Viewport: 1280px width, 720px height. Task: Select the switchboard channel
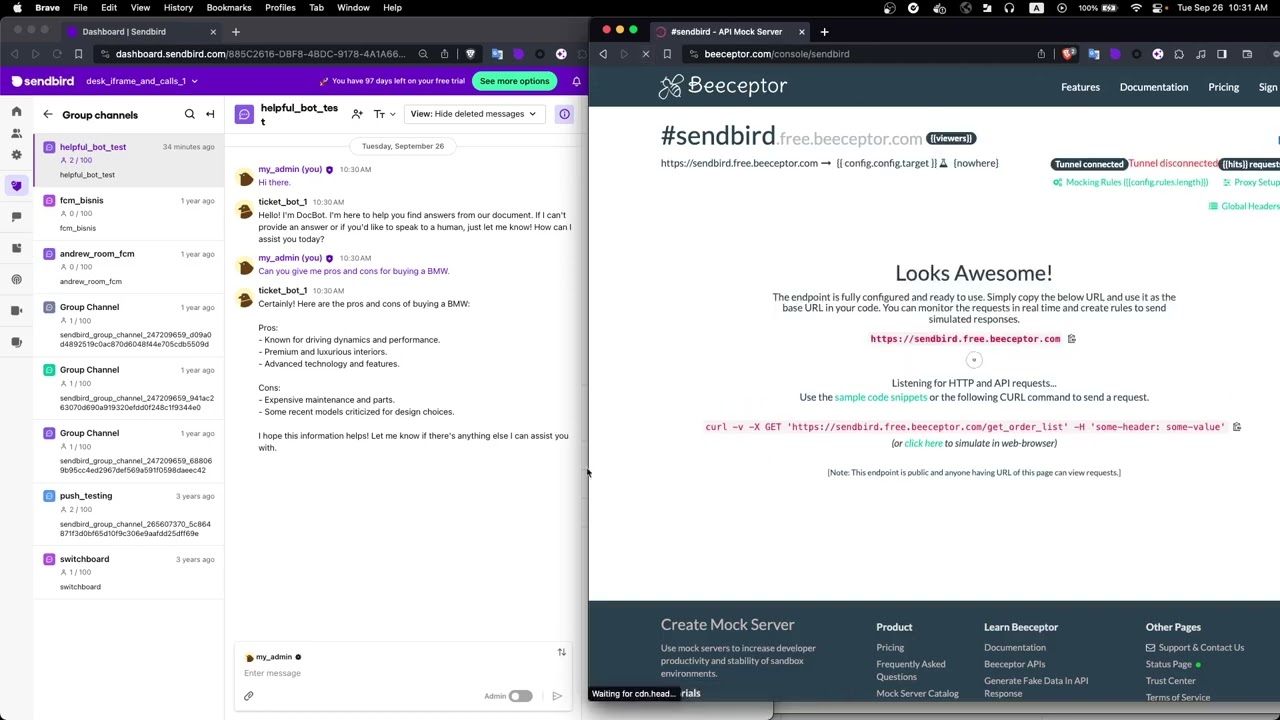coord(129,572)
